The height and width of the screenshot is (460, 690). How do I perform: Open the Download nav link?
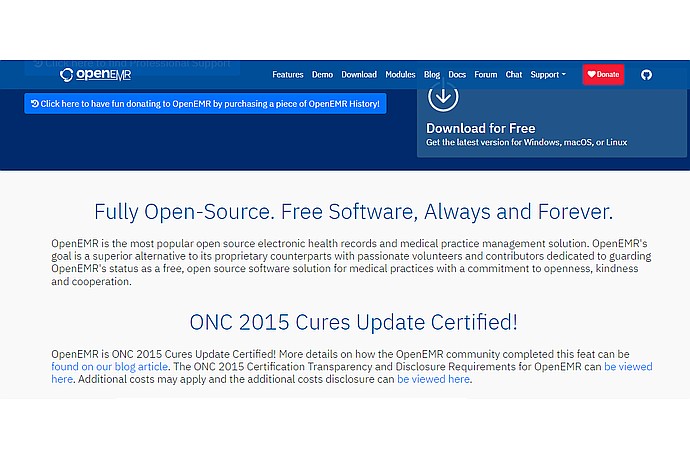[359, 75]
